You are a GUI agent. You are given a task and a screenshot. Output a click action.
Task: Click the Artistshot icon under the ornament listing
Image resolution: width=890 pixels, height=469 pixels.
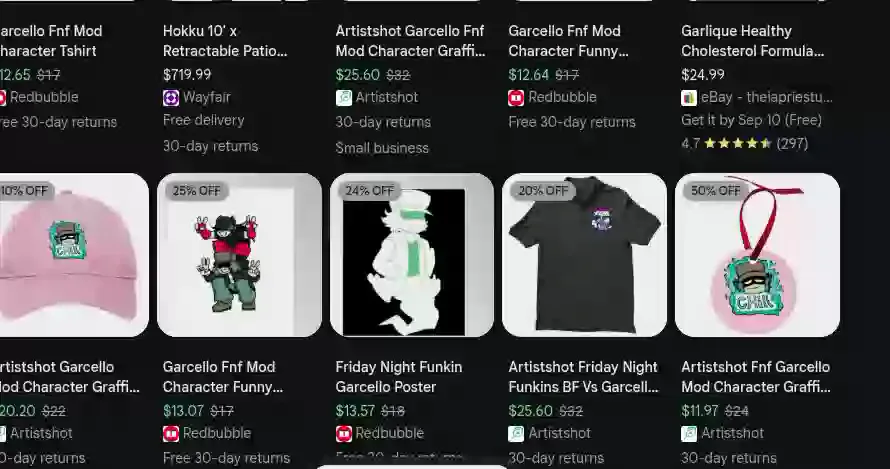tap(689, 434)
